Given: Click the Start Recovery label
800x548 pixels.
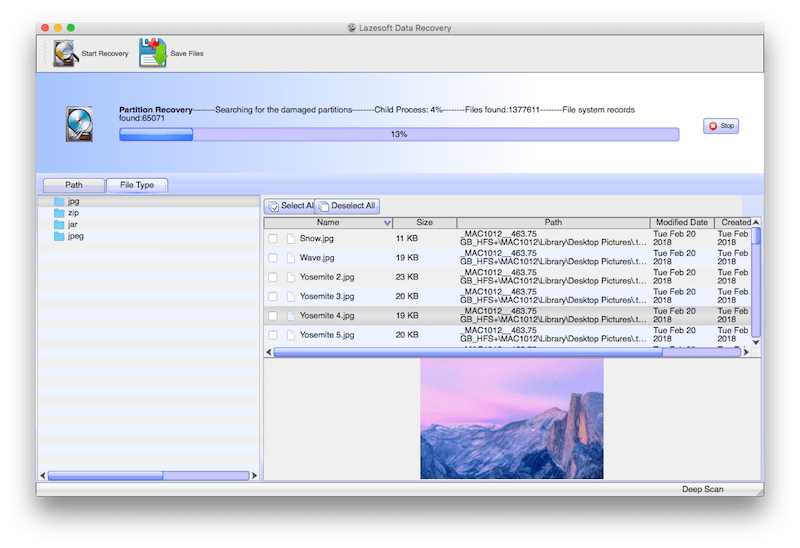Looking at the screenshot, I should (x=105, y=54).
